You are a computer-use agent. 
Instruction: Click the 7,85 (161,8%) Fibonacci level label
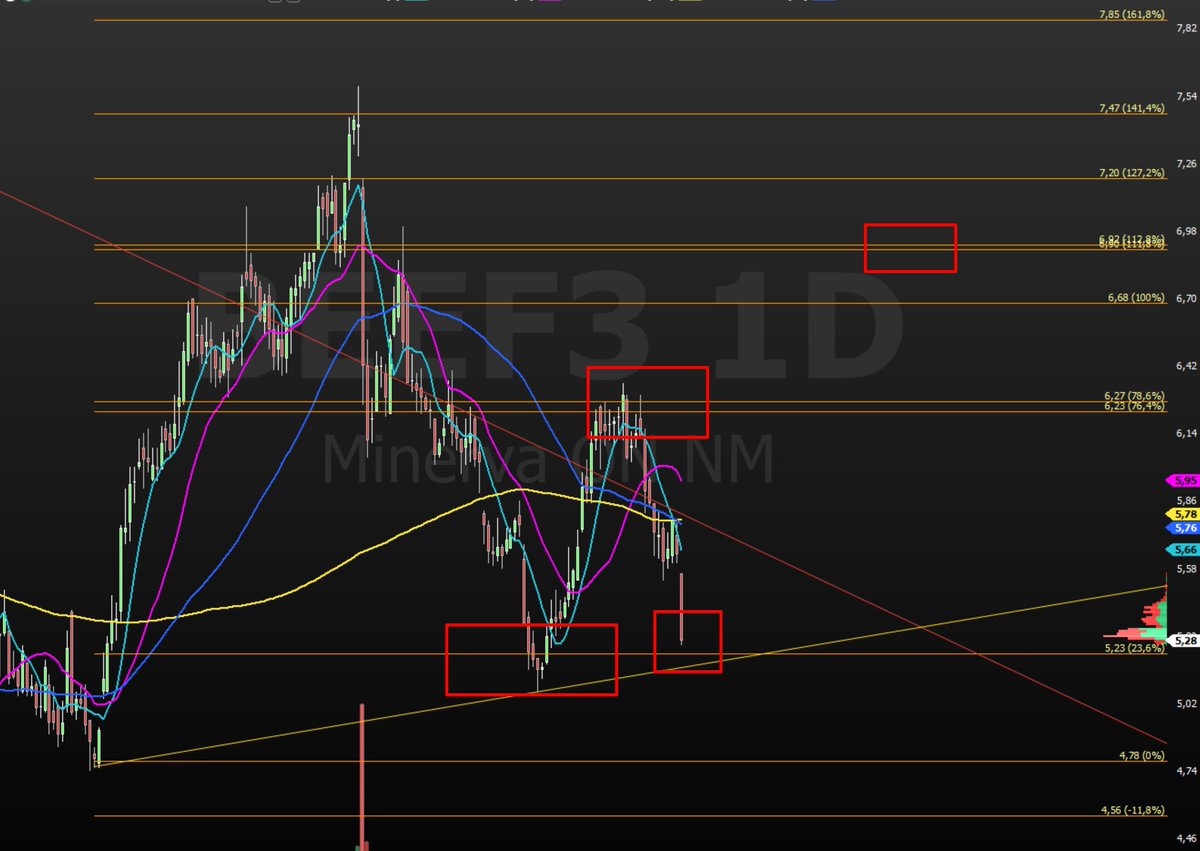1131,15
